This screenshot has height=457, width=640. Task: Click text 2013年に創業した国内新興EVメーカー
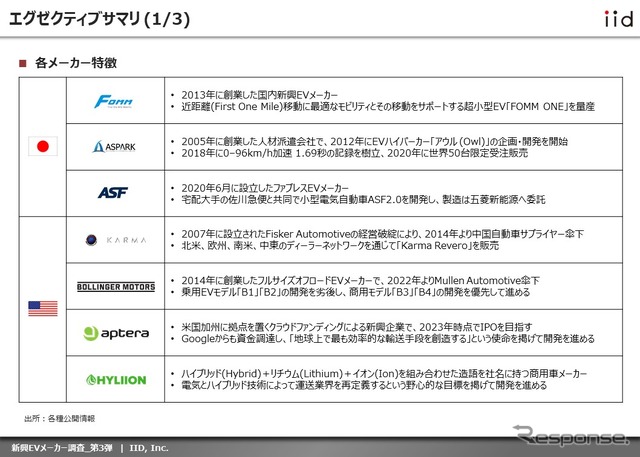pyautogui.click(x=260, y=95)
